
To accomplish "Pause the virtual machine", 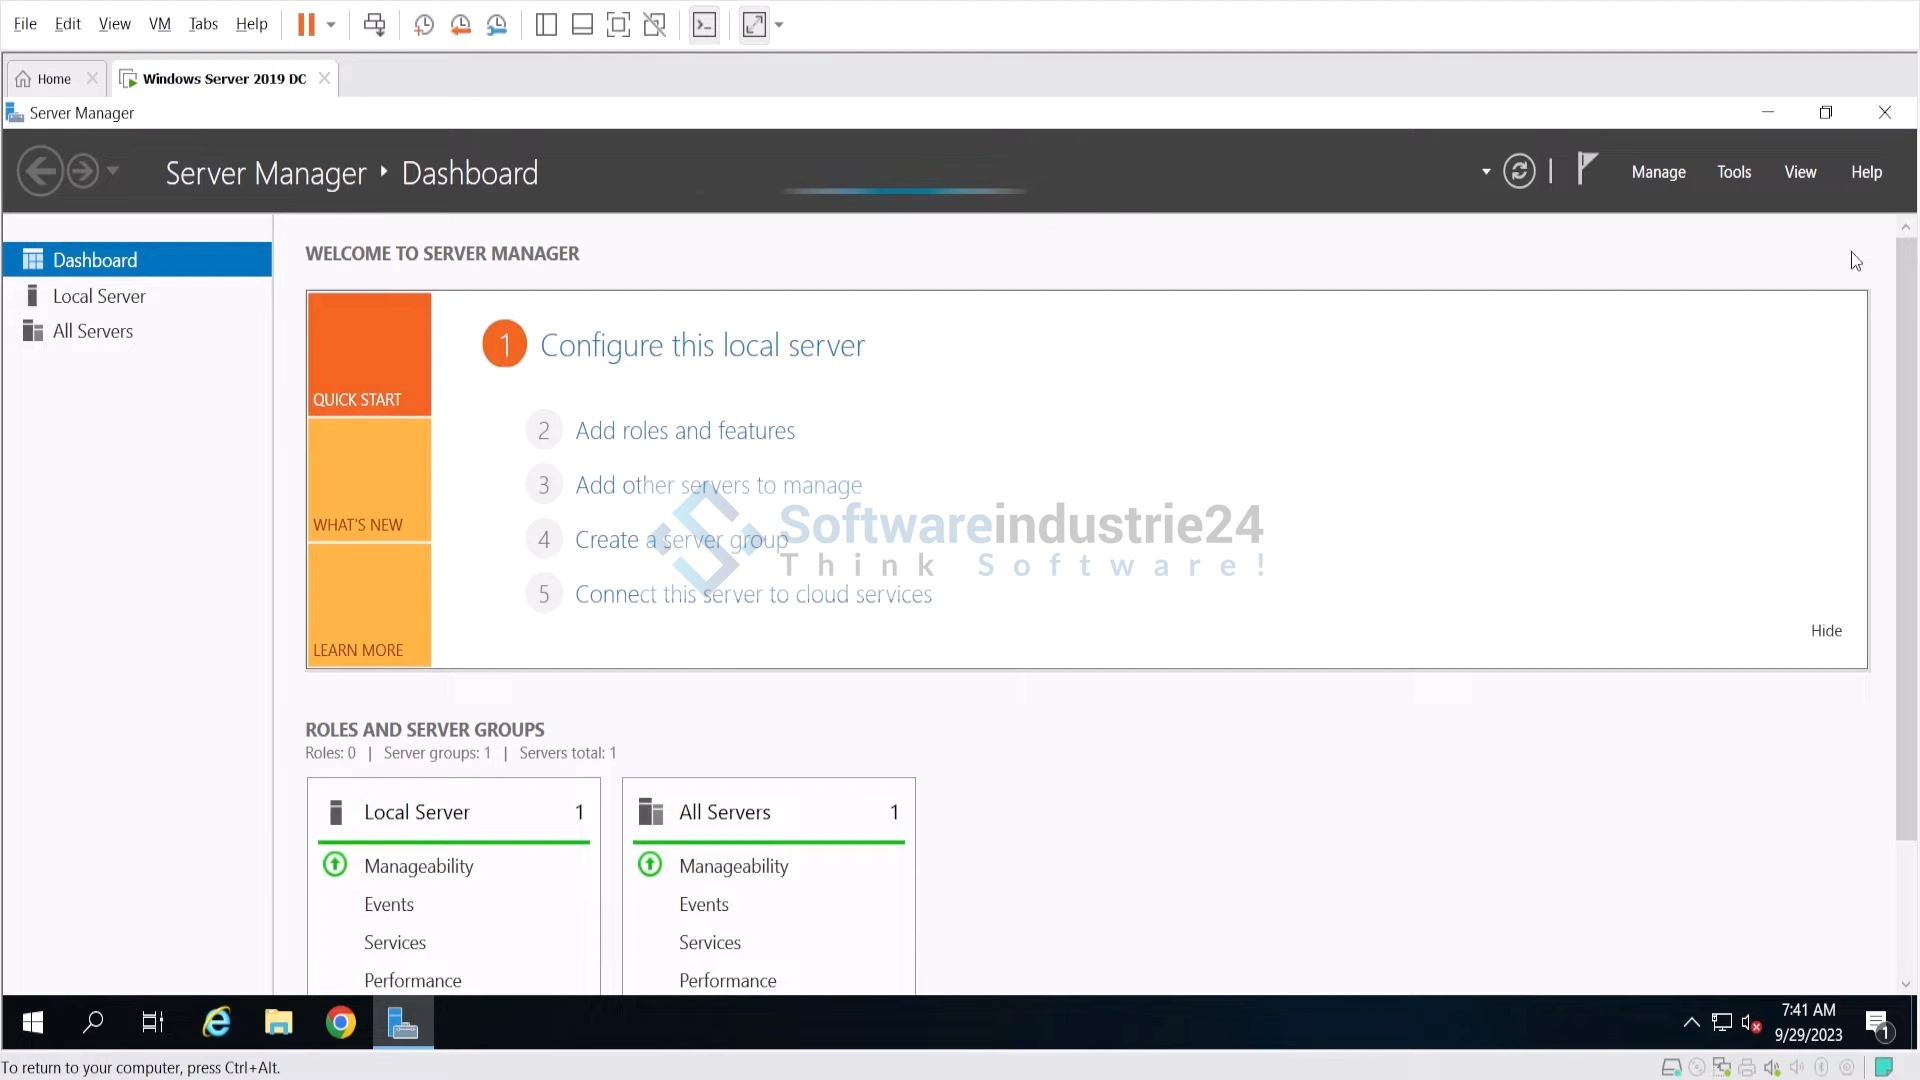I will (x=306, y=25).
